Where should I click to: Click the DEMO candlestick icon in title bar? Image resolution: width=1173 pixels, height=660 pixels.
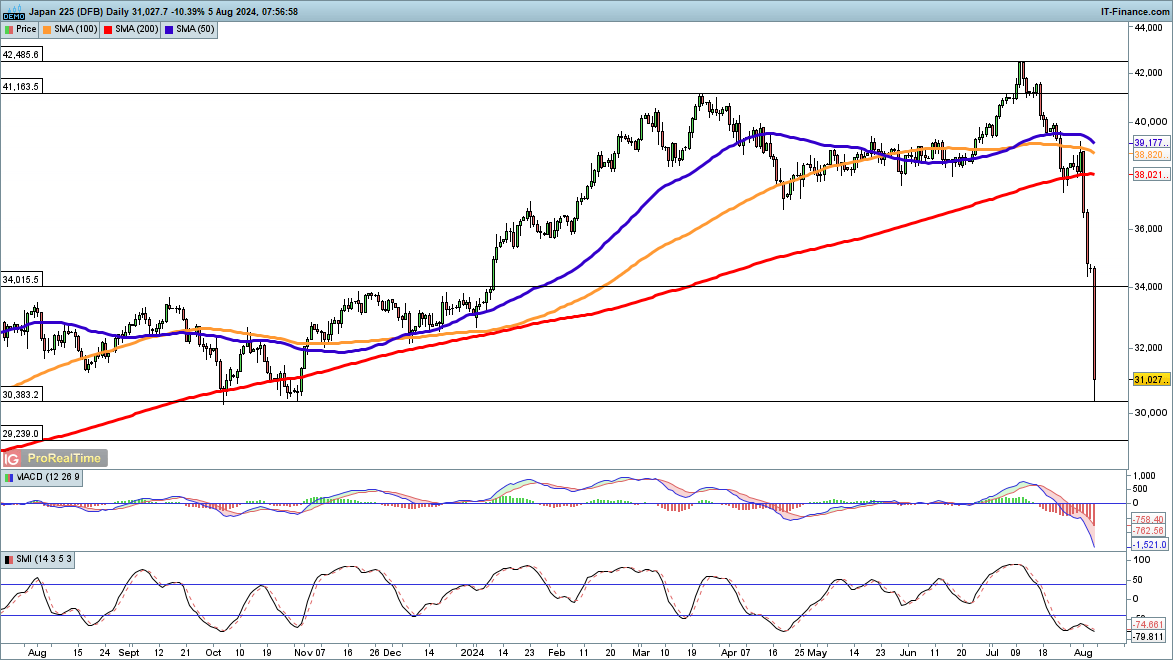pos(13,12)
